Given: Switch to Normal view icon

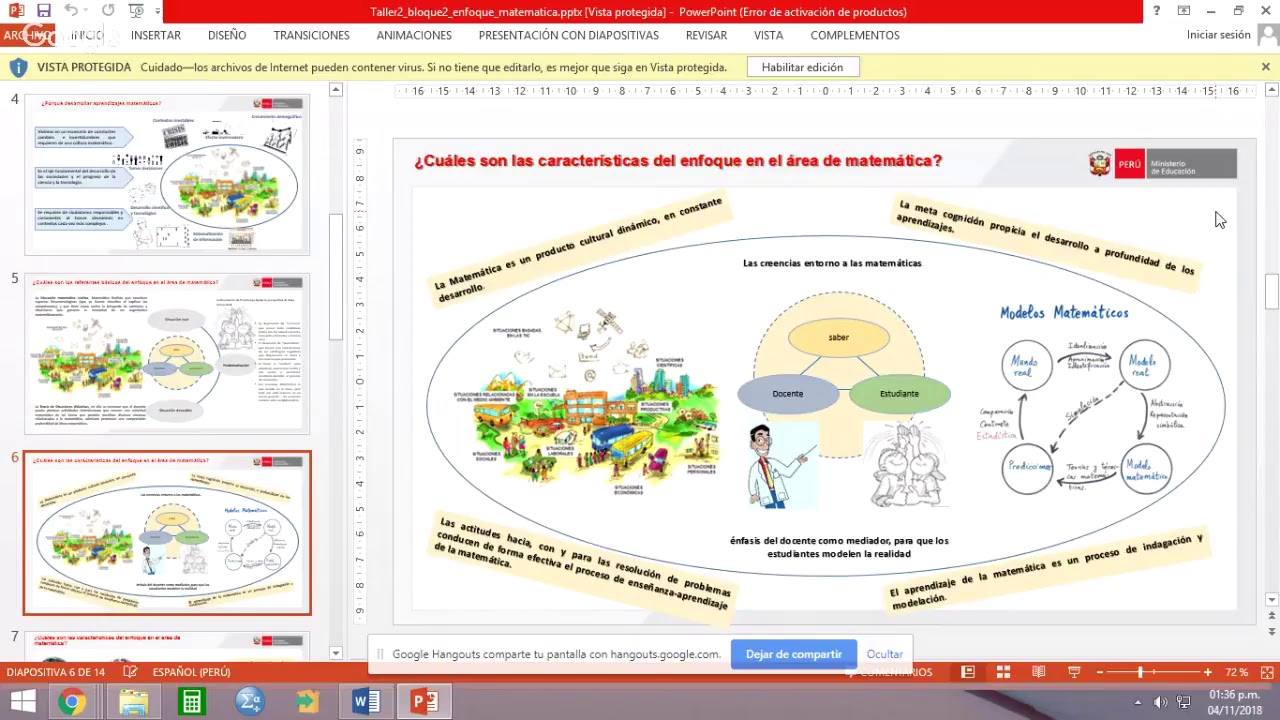Looking at the screenshot, I should click(967, 672).
